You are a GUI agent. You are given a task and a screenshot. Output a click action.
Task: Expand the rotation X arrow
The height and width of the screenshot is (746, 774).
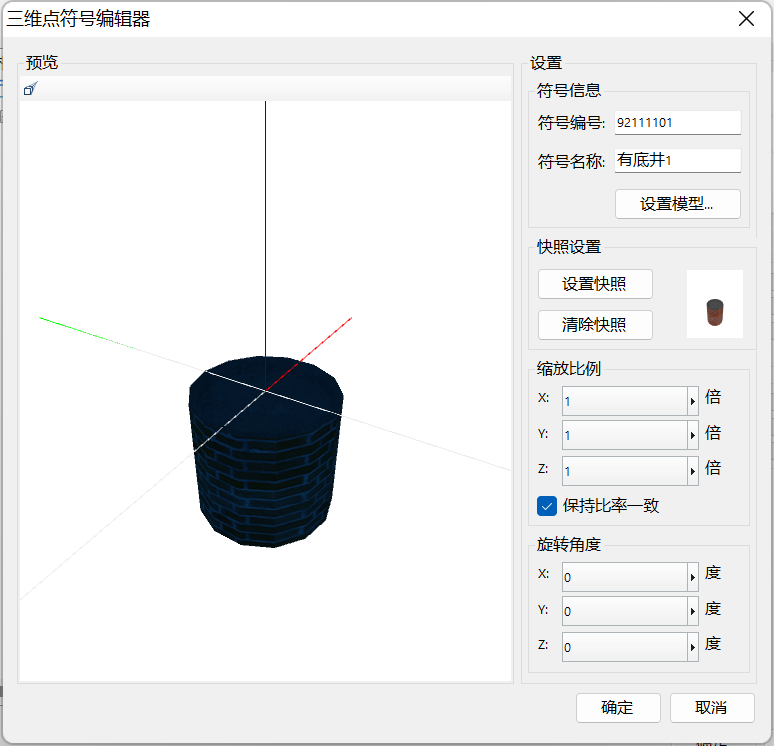(x=693, y=577)
